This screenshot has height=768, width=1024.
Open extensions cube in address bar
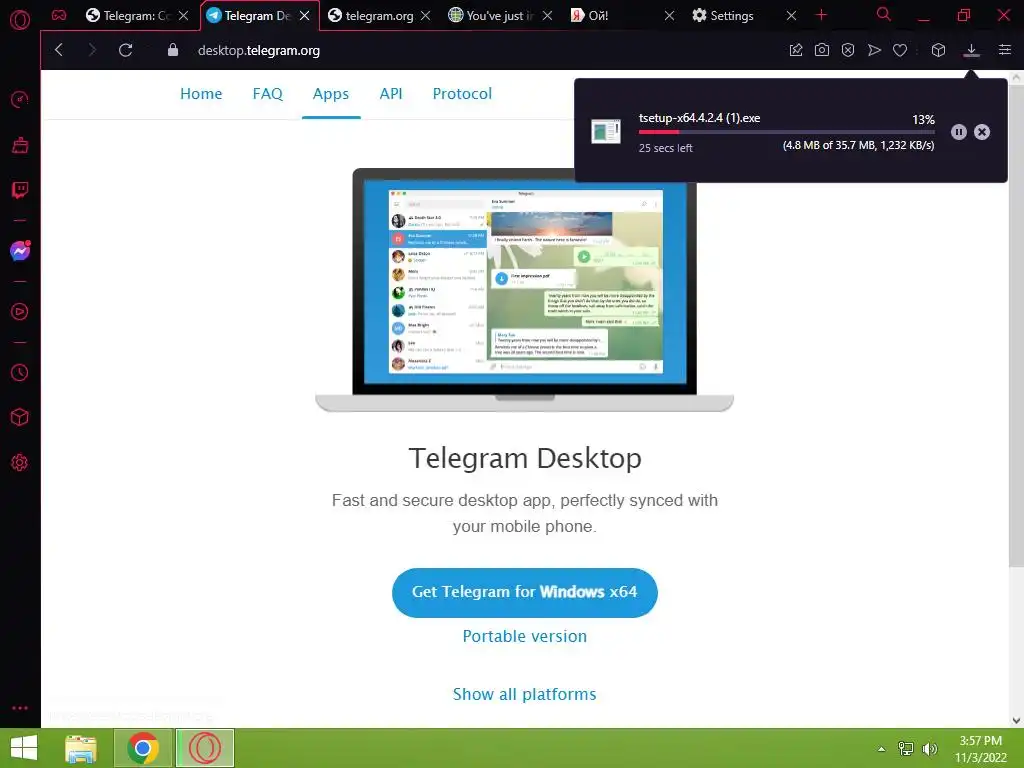(938, 50)
